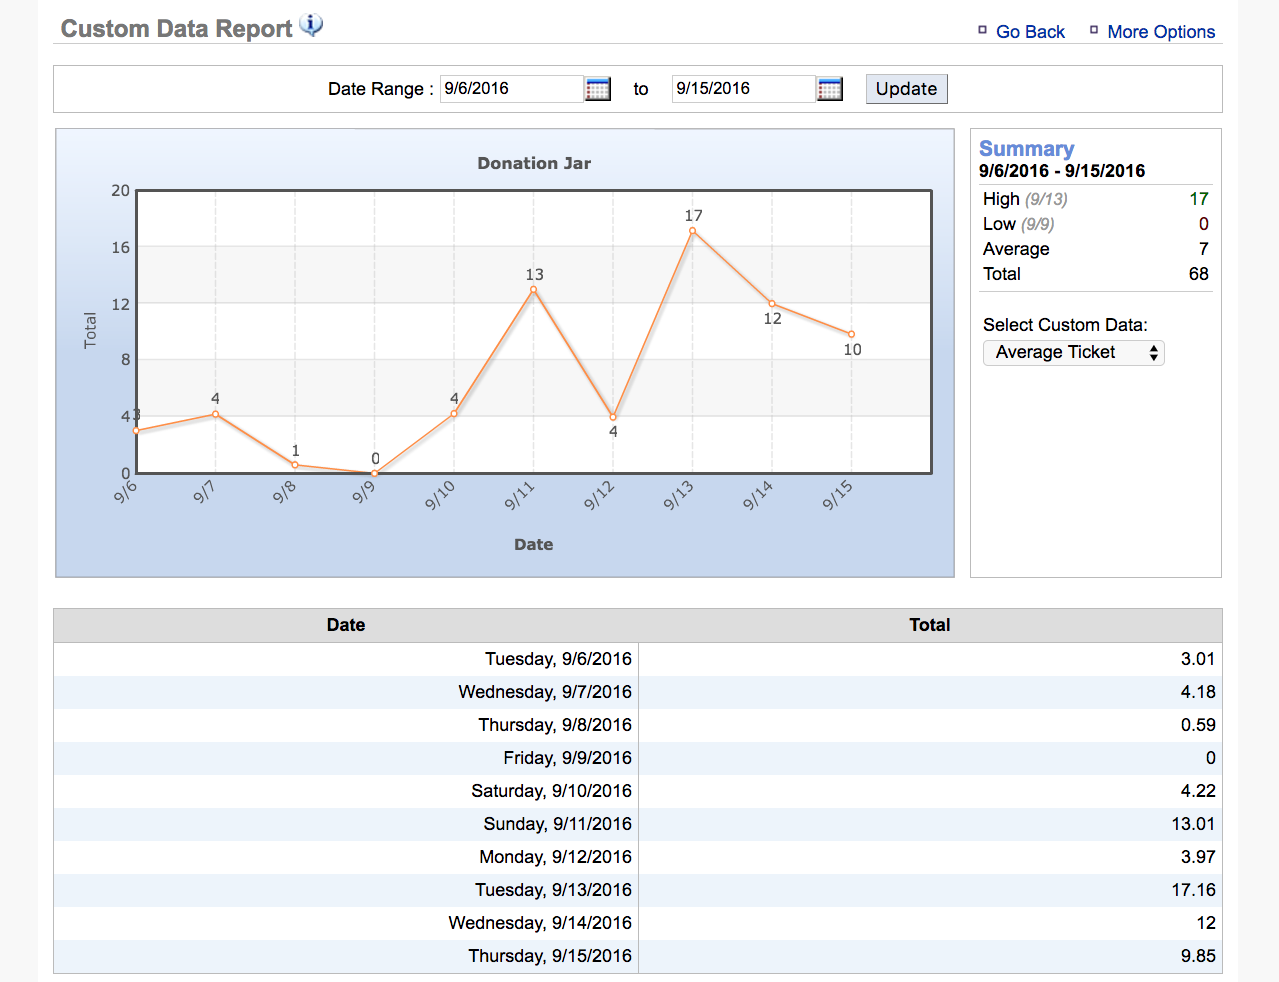Click the Date column header
This screenshot has width=1279, height=982.
tap(346, 625)
